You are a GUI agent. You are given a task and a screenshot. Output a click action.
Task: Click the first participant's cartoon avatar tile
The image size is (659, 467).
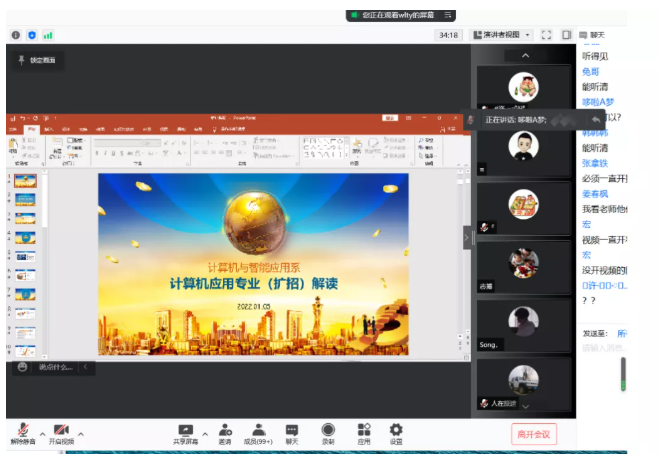(524, 87)
